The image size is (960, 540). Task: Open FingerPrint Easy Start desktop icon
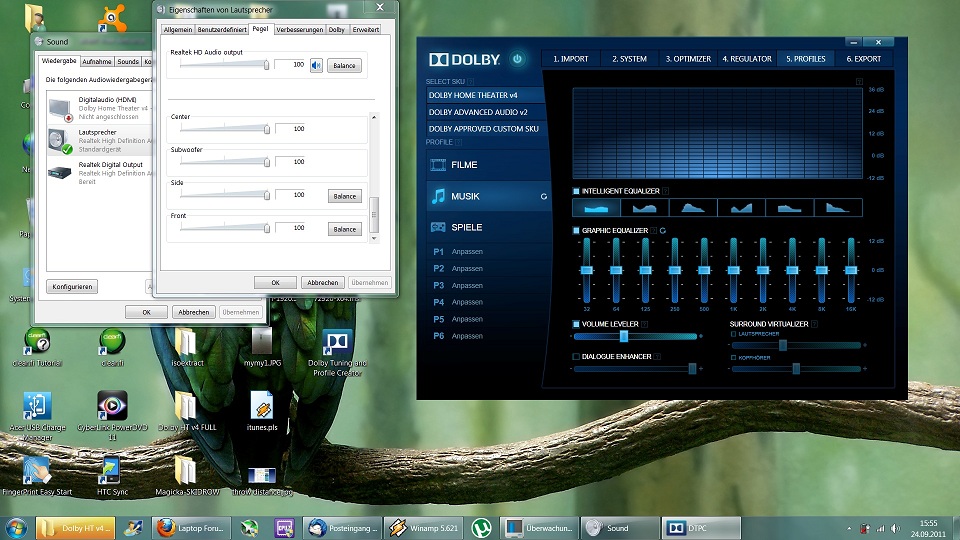pos(37,476)
